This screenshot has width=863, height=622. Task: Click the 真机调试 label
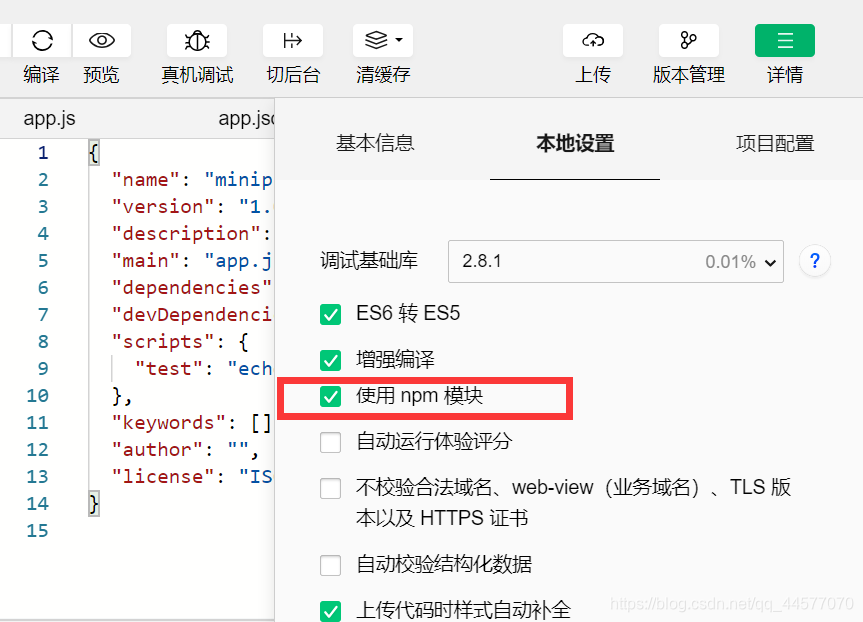tap(197, 74)
